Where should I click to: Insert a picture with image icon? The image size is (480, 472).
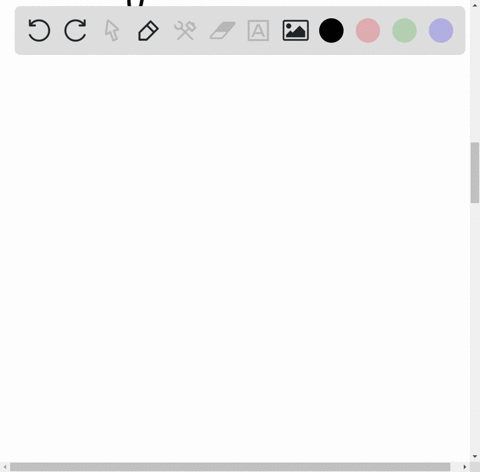295,31
